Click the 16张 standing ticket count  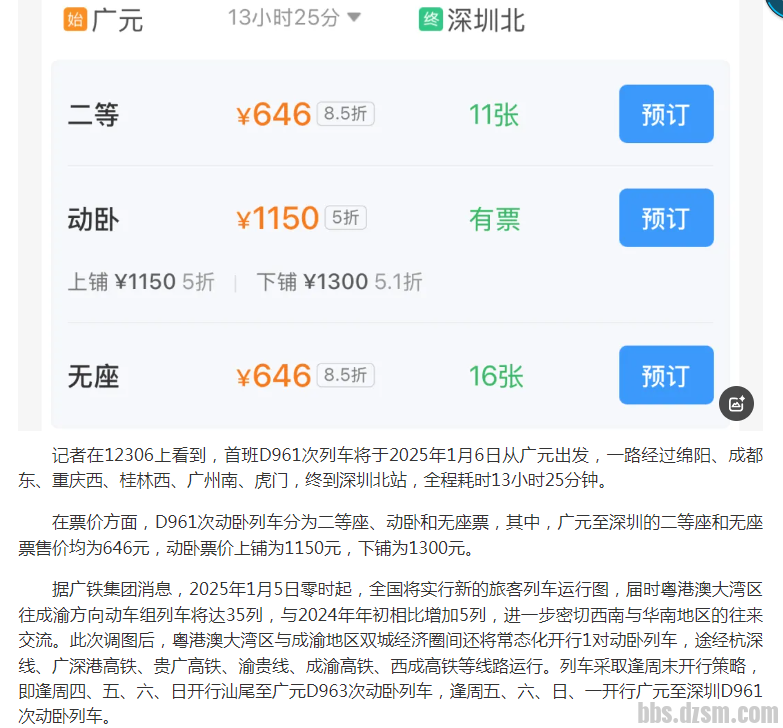[x=496, y=376]
